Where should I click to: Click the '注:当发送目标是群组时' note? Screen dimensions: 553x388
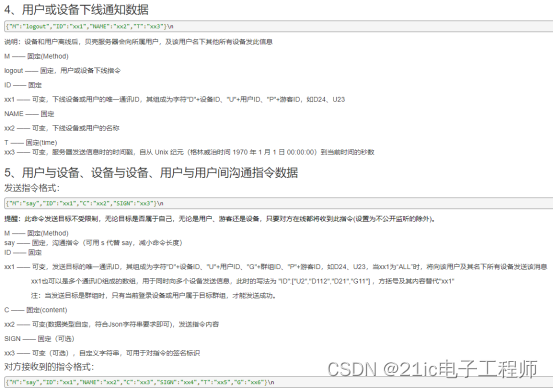coord(153,296)
